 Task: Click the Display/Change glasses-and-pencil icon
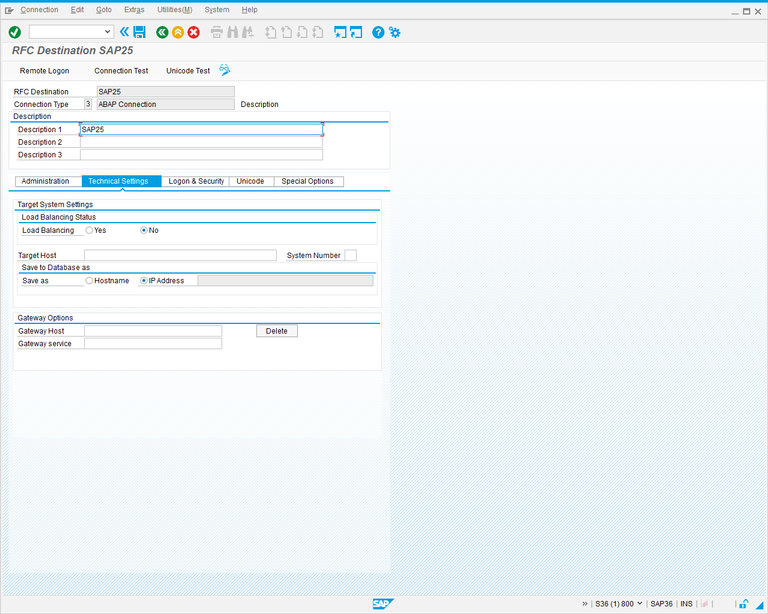click(225, 70)
